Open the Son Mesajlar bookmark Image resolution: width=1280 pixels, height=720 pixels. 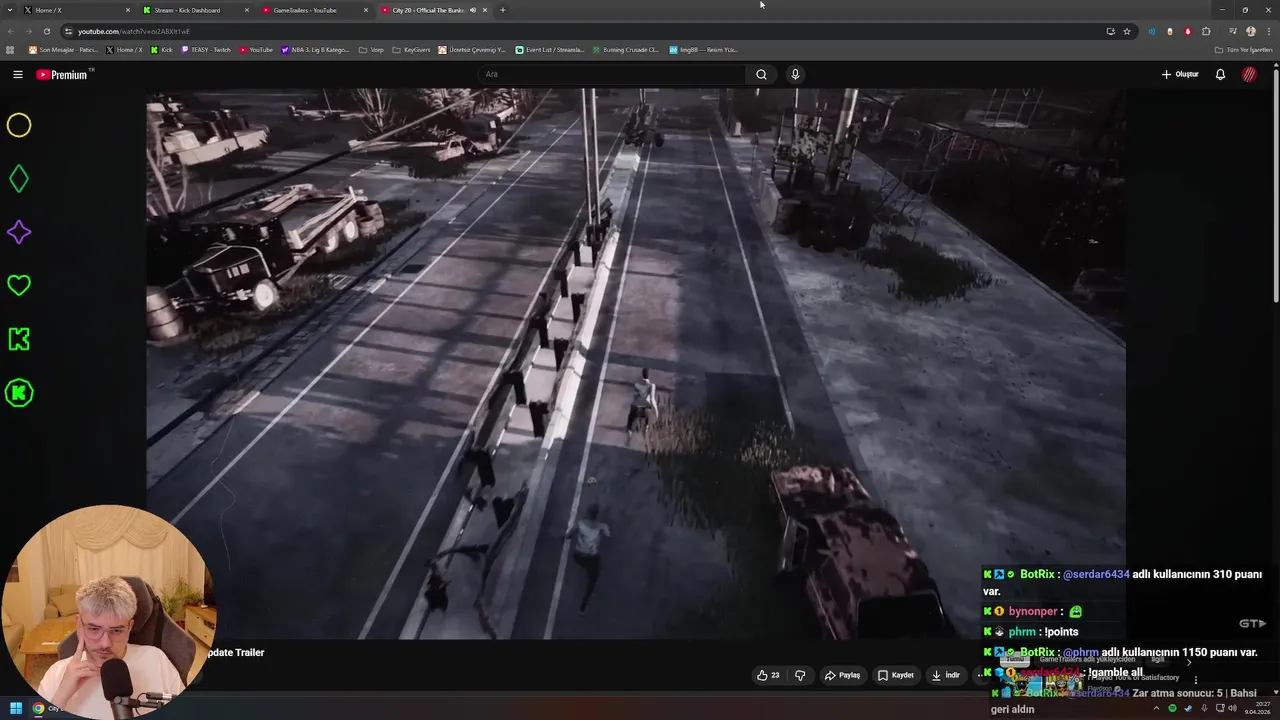(63, 49)
